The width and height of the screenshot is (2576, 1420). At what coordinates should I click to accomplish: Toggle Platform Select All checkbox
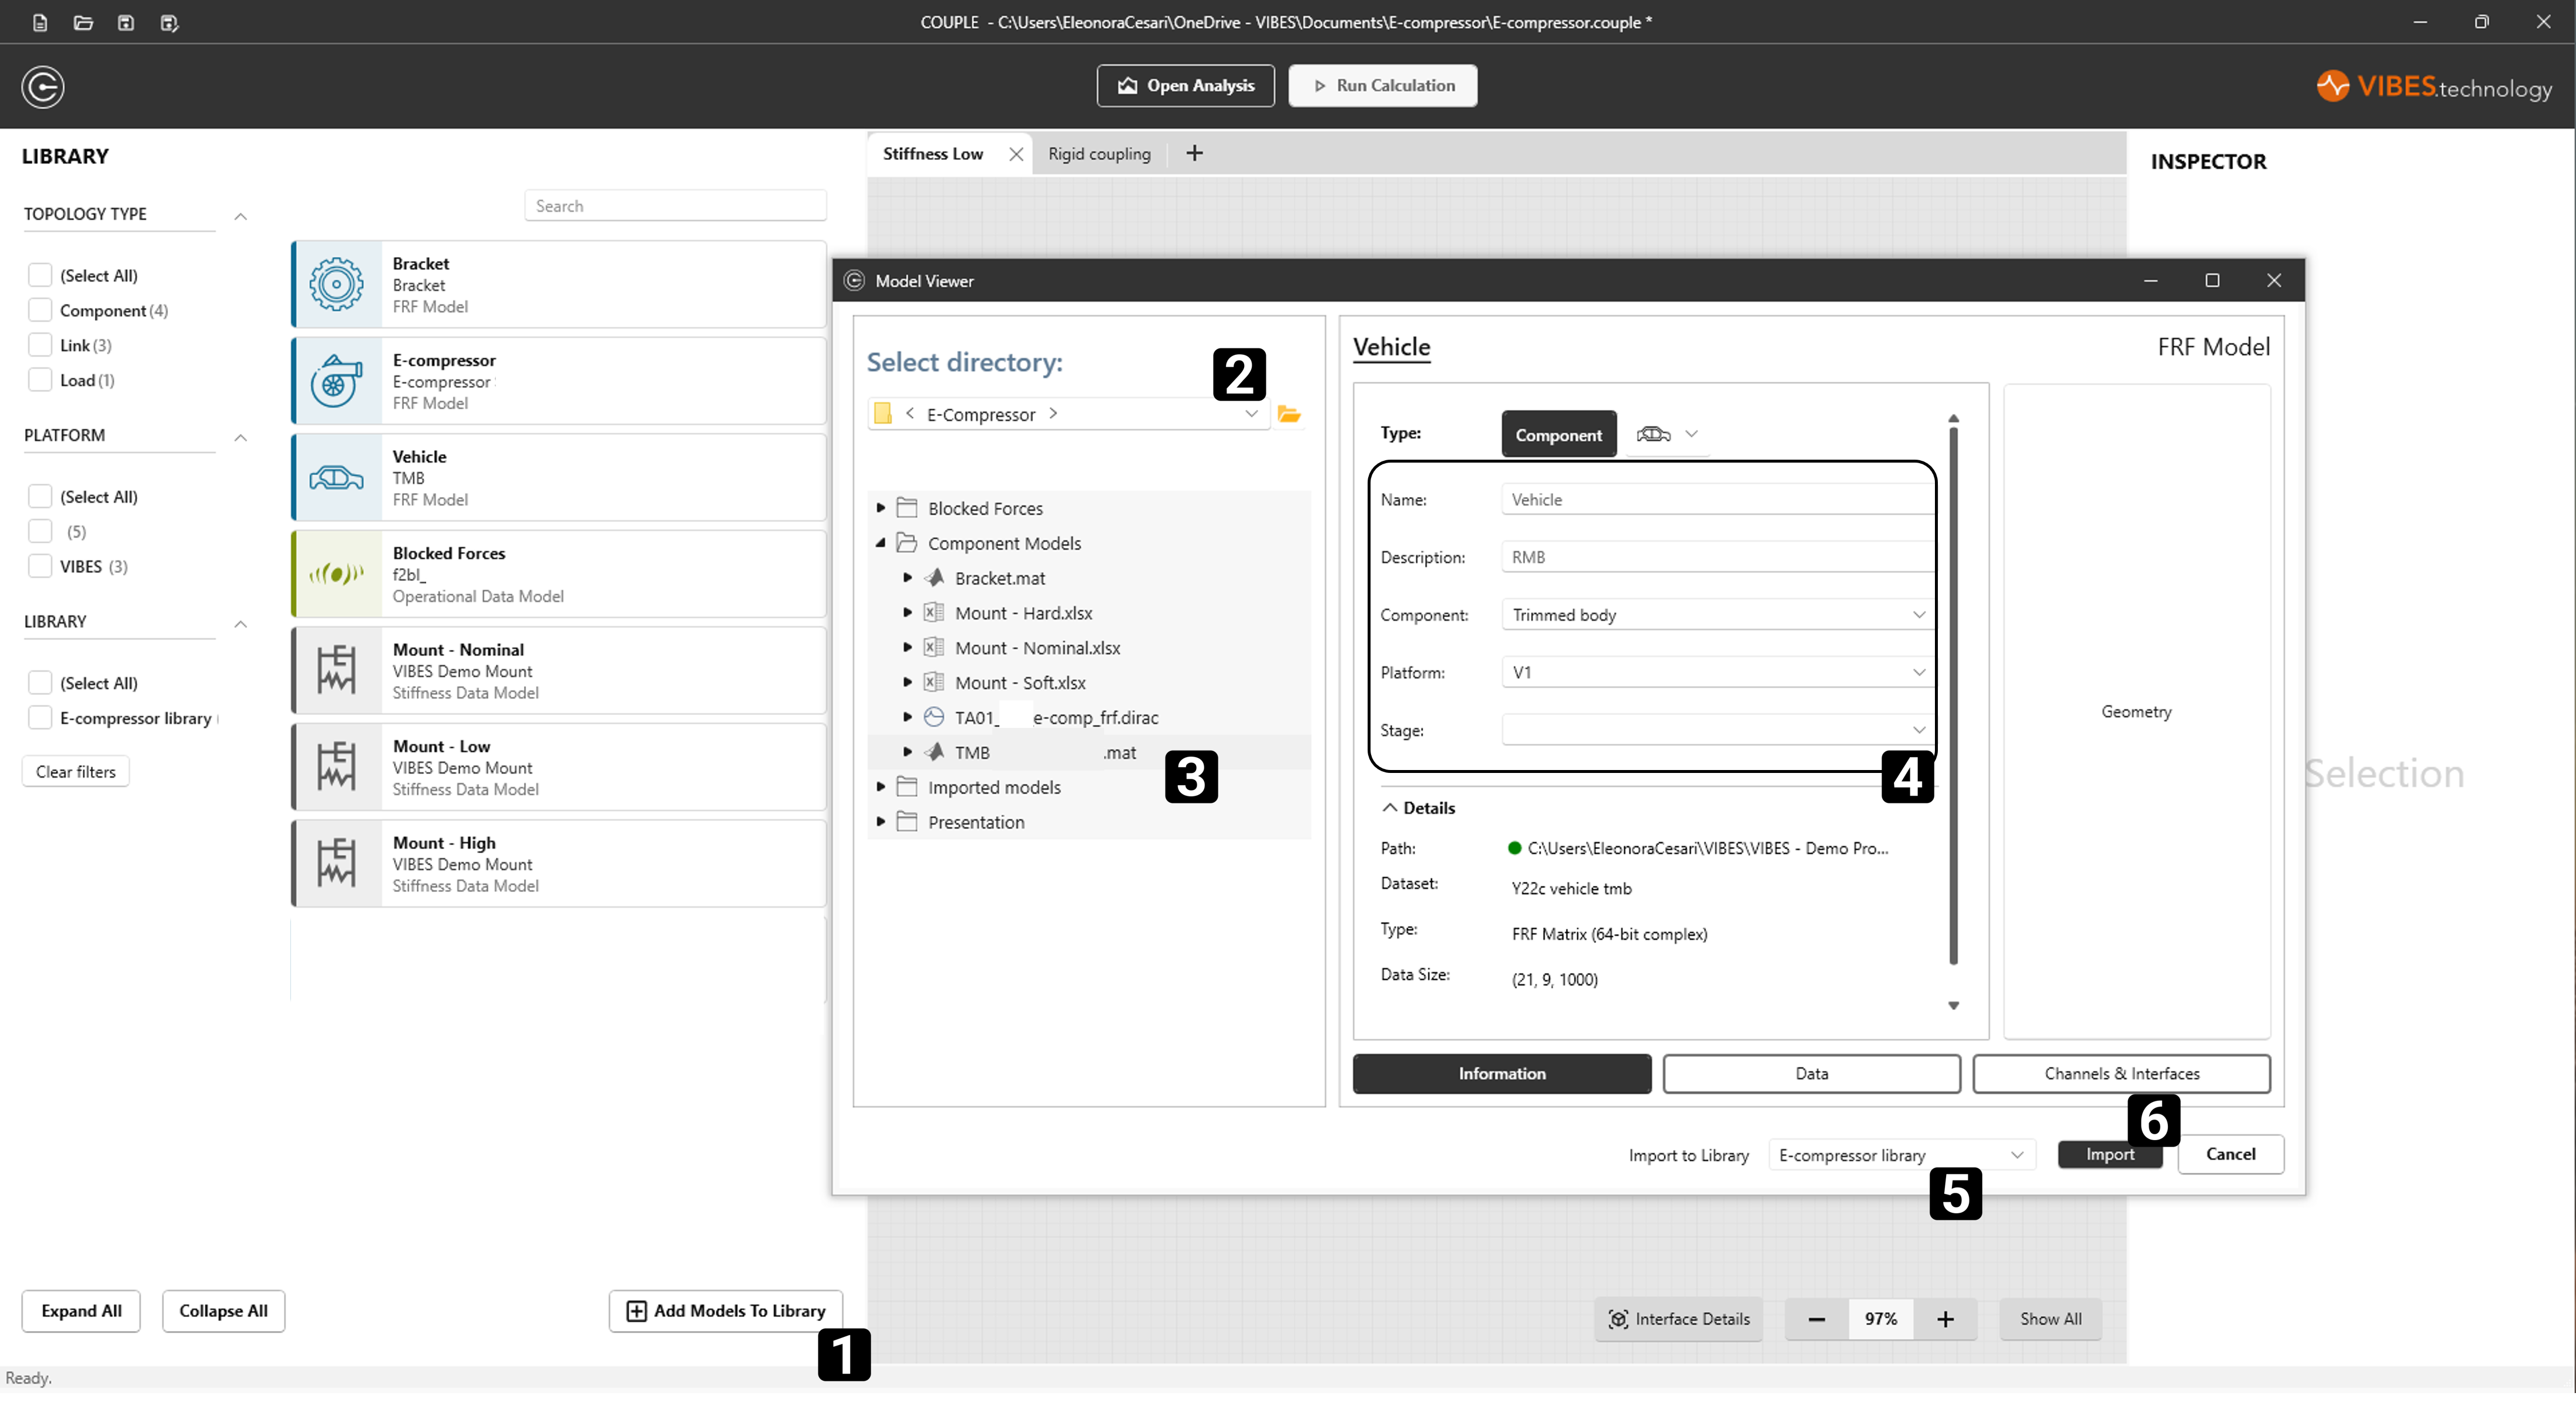pos(40,496)
